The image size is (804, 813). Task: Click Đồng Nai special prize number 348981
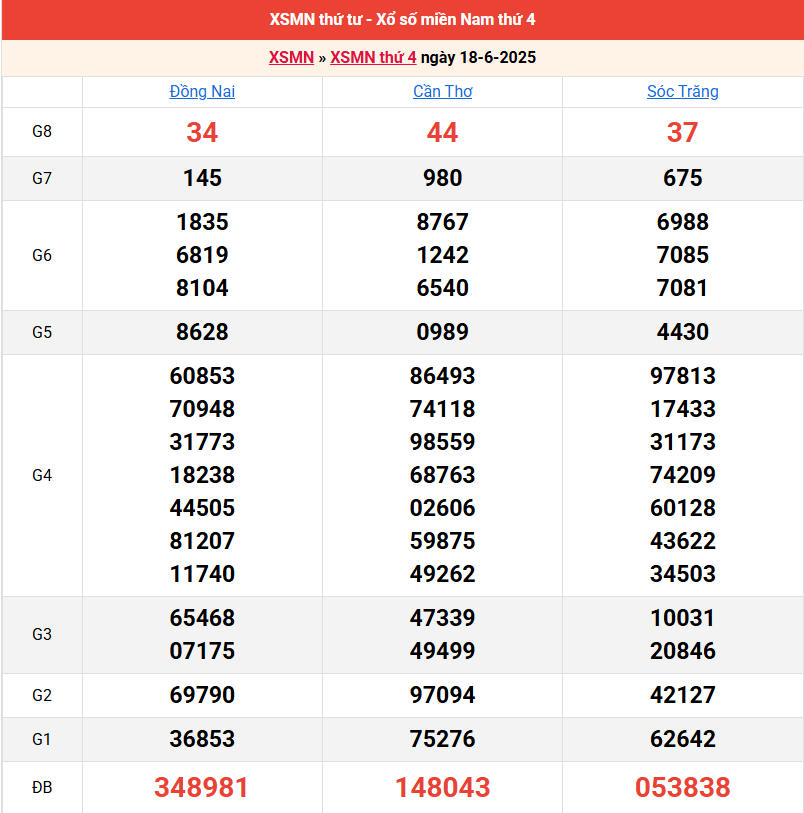tap(202, 787)
